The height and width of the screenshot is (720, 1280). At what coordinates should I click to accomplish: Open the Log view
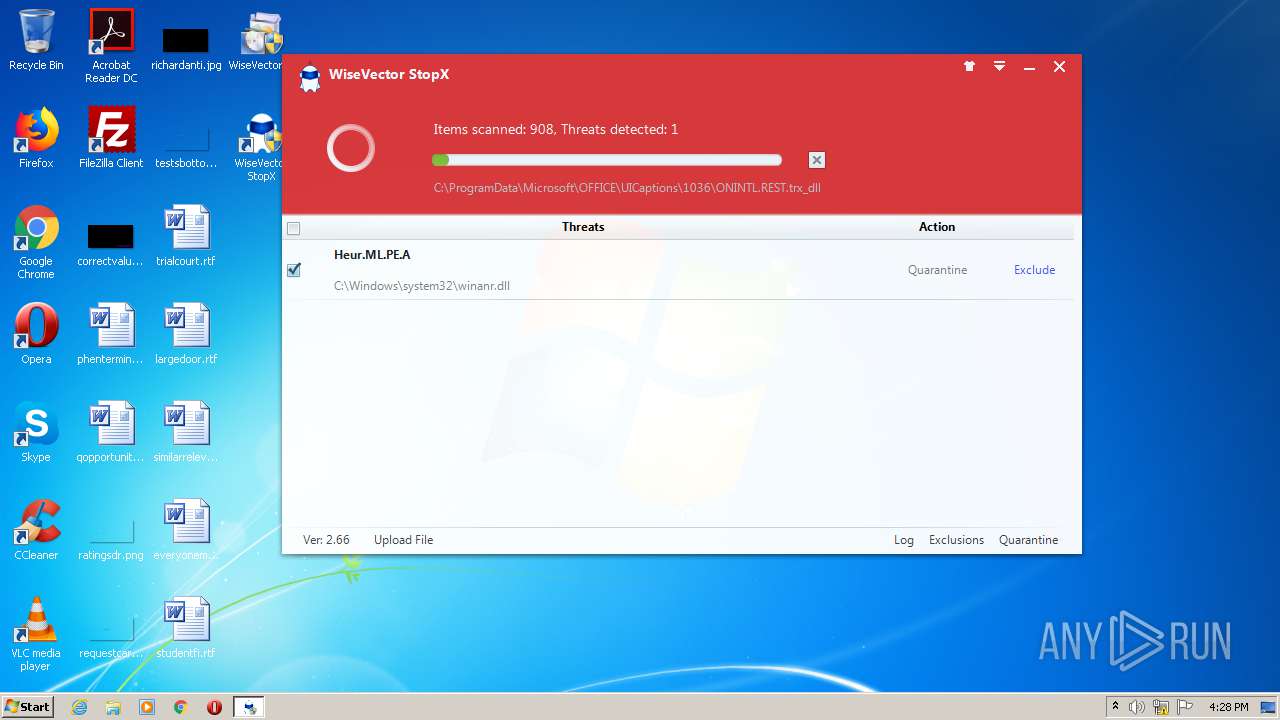point(904,540)
